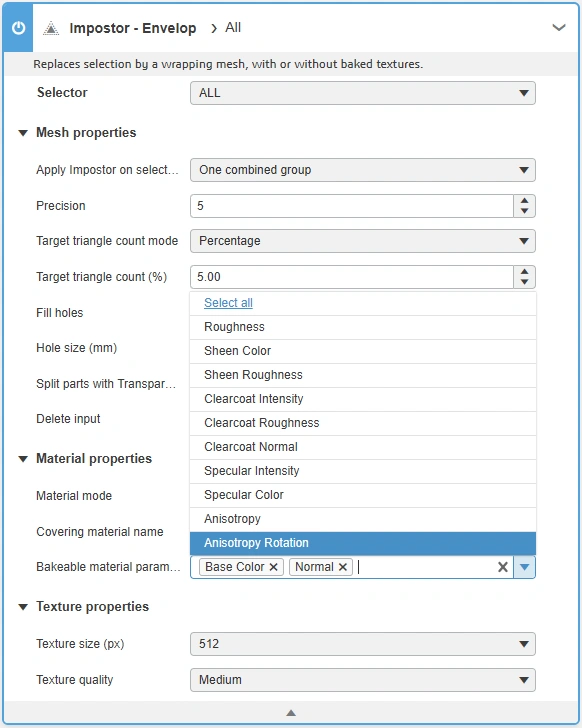
Task: Pick Clearcoat Normal from the list
Action: (x=363, y=447)
